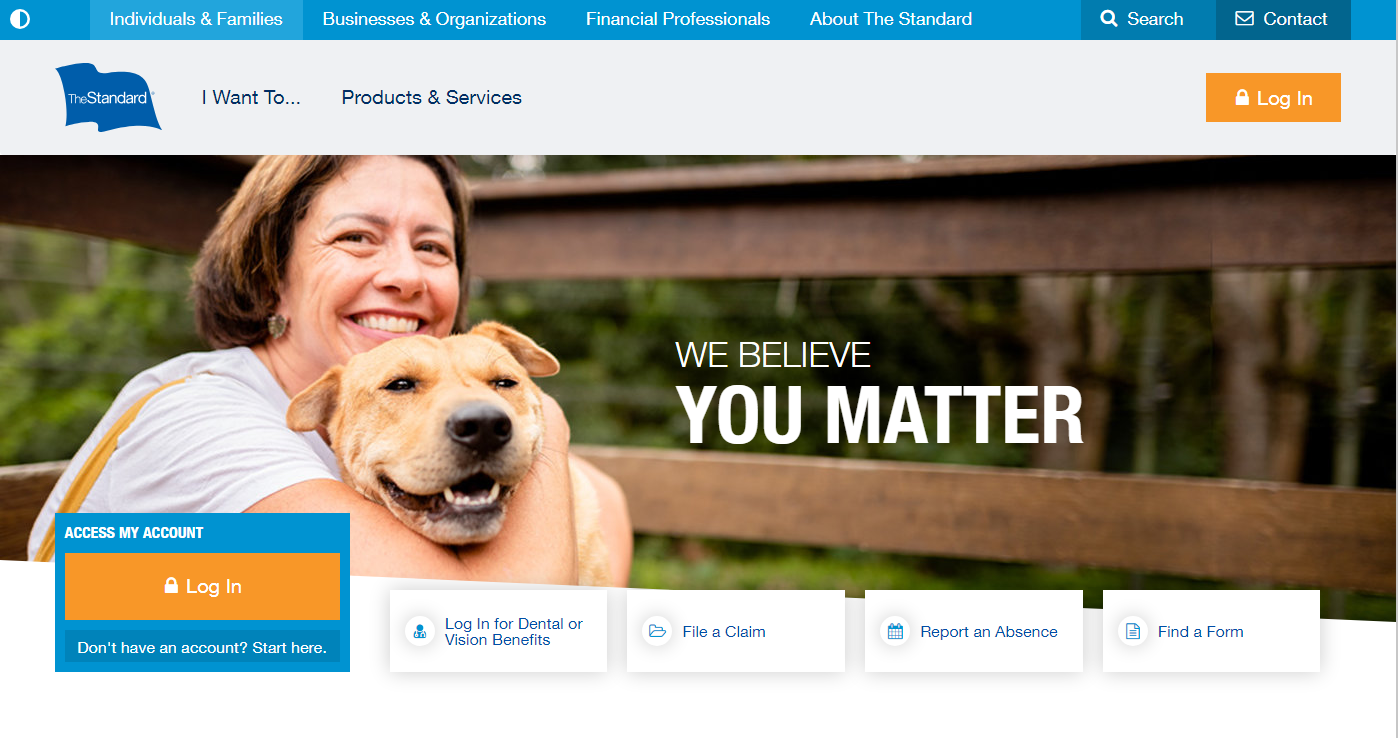This screenshot has width=1398, height=738.
Task: Click the We Believe You Matter hero banner
Action: click(879, 394)
